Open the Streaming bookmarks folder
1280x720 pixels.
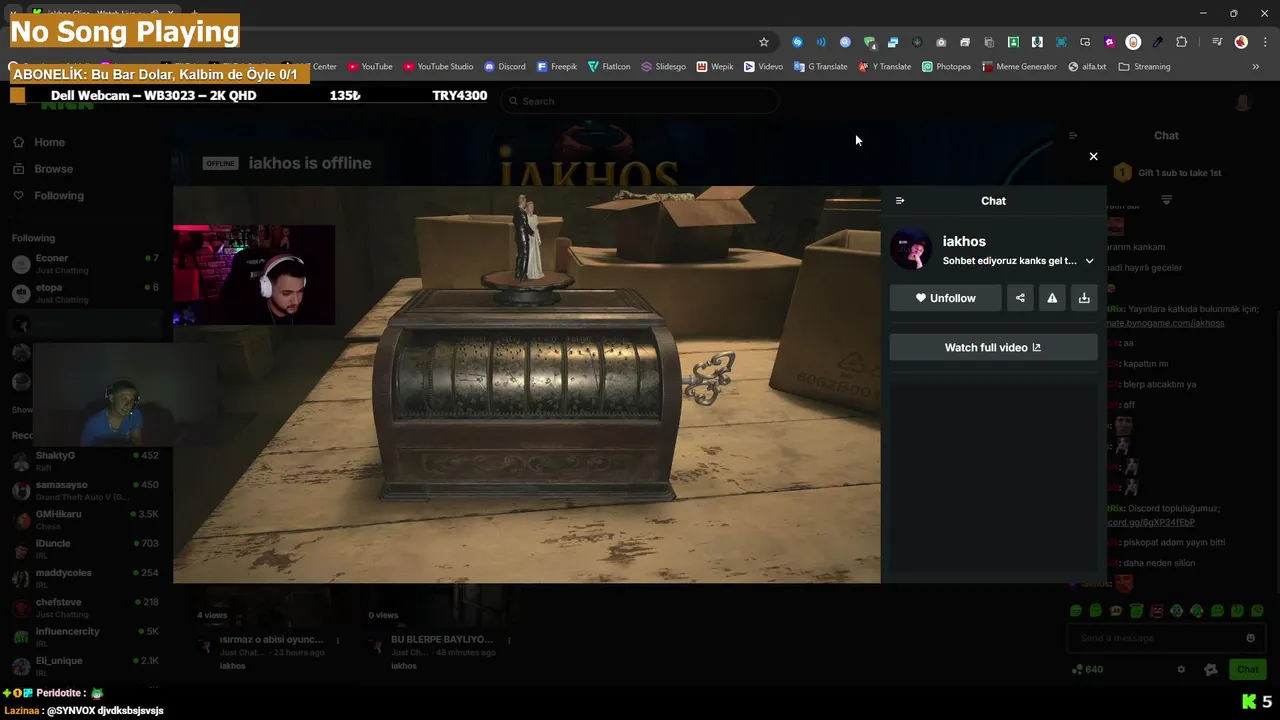1144,67
